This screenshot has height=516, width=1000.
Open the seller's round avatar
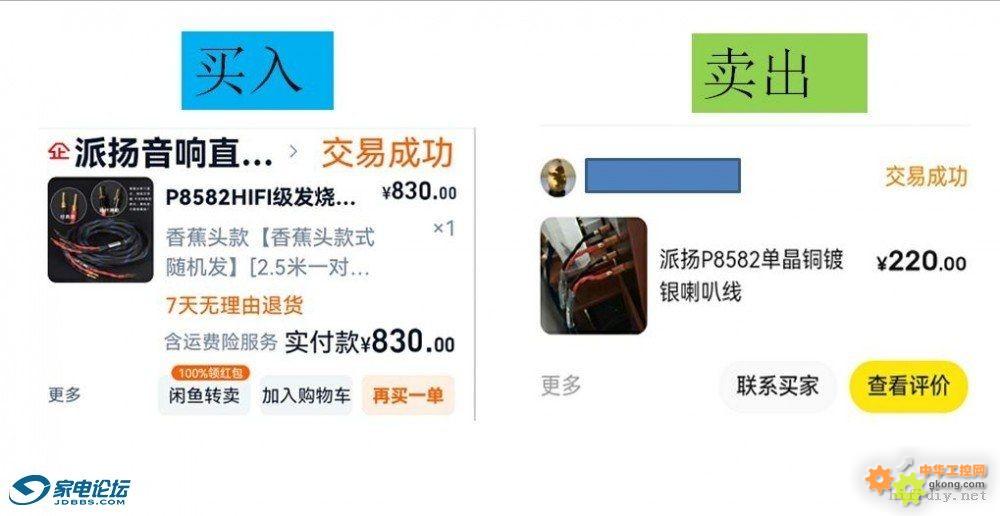558,177
